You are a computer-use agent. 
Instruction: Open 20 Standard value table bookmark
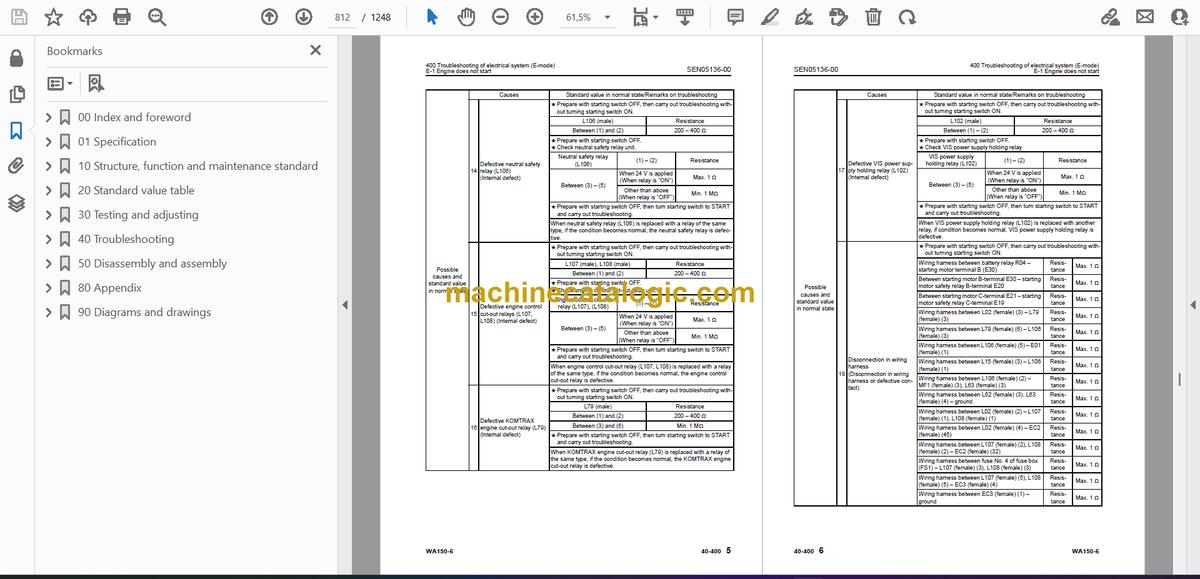[x=136, y=190]
